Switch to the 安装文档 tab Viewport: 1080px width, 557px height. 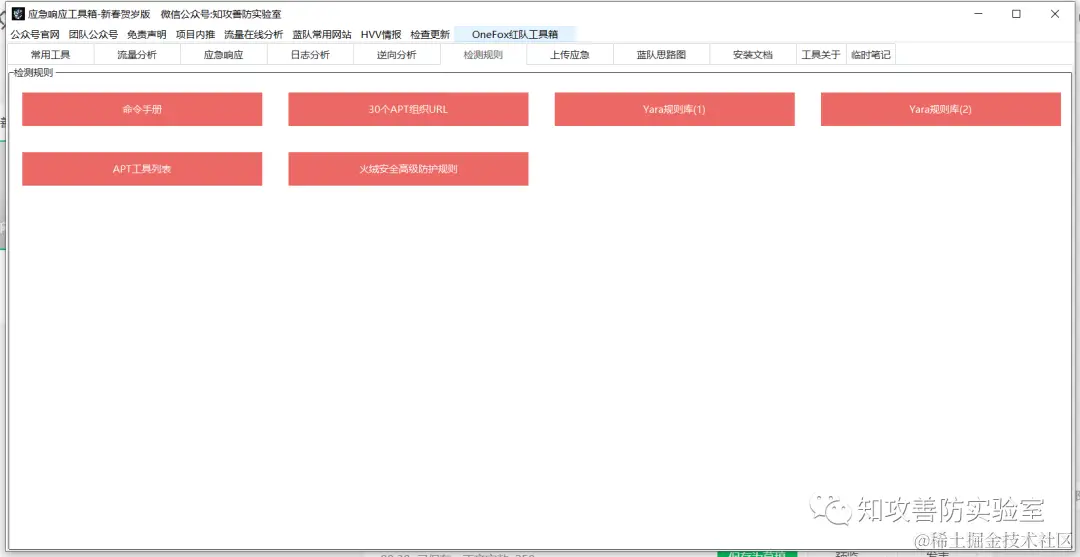click(753, 55)
